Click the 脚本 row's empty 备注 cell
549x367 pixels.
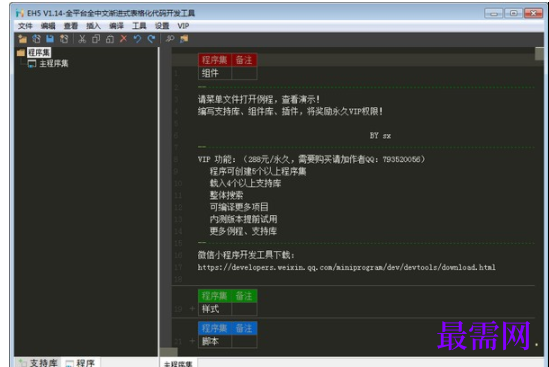(x=244, y=341)
